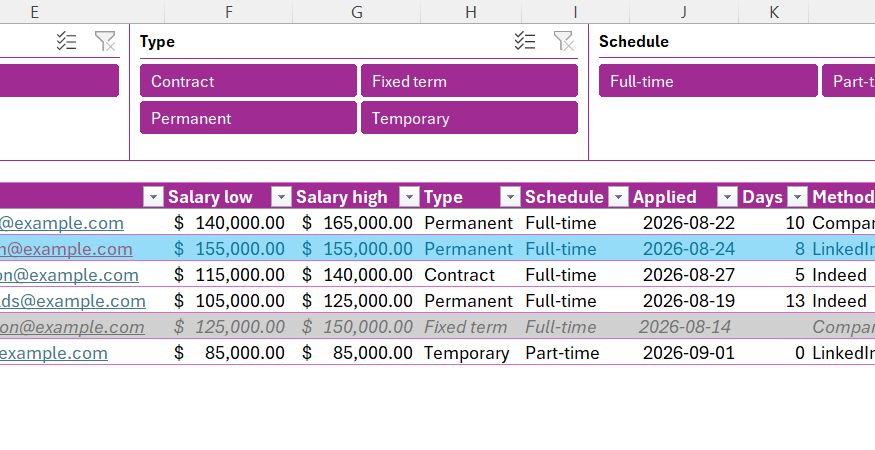The image size is (875, 450).
Task: Select Full-time in the Schedule slicer
Action: [708, 81]
